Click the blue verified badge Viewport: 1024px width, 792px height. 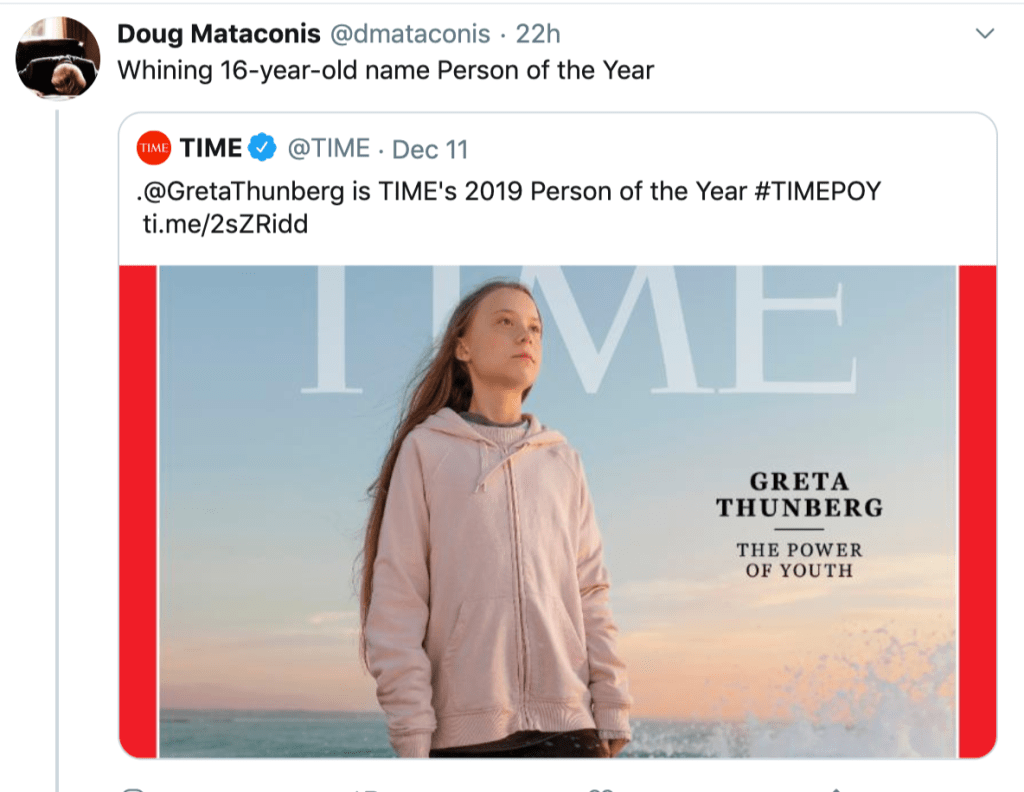click(262, 149)
